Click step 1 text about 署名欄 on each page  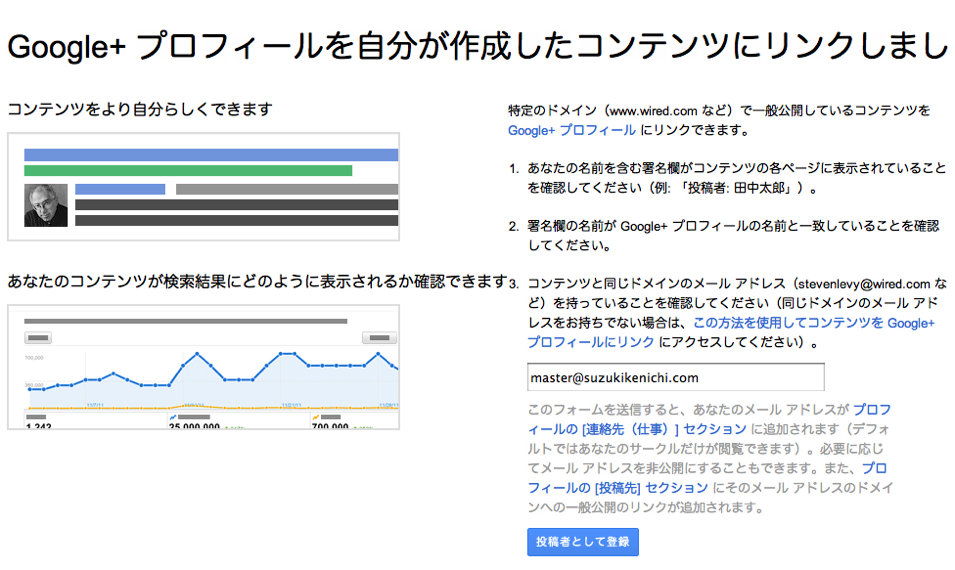tap(736, 178)
